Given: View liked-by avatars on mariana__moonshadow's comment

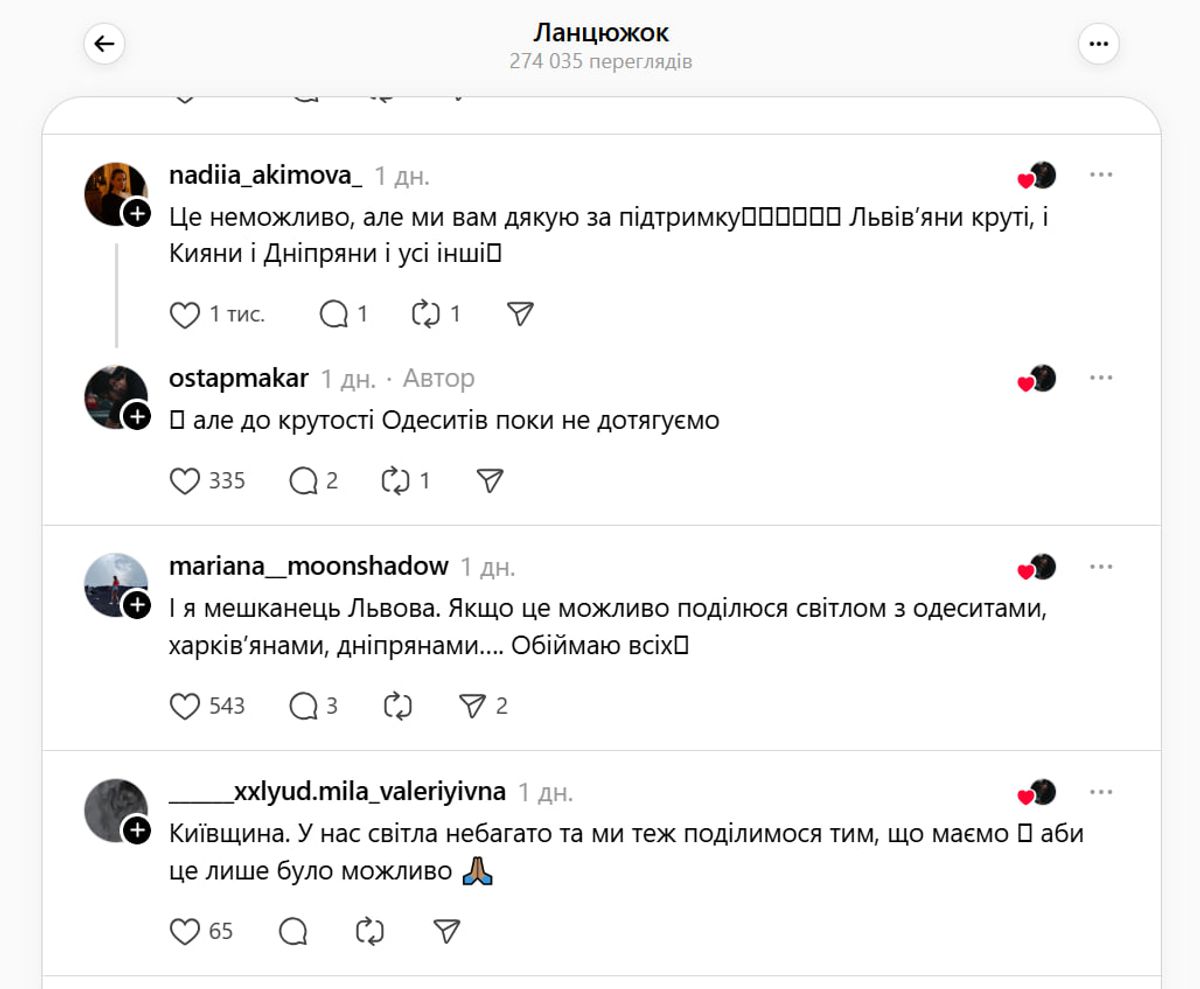Looking at the screenshot, I should point(1037,567).
